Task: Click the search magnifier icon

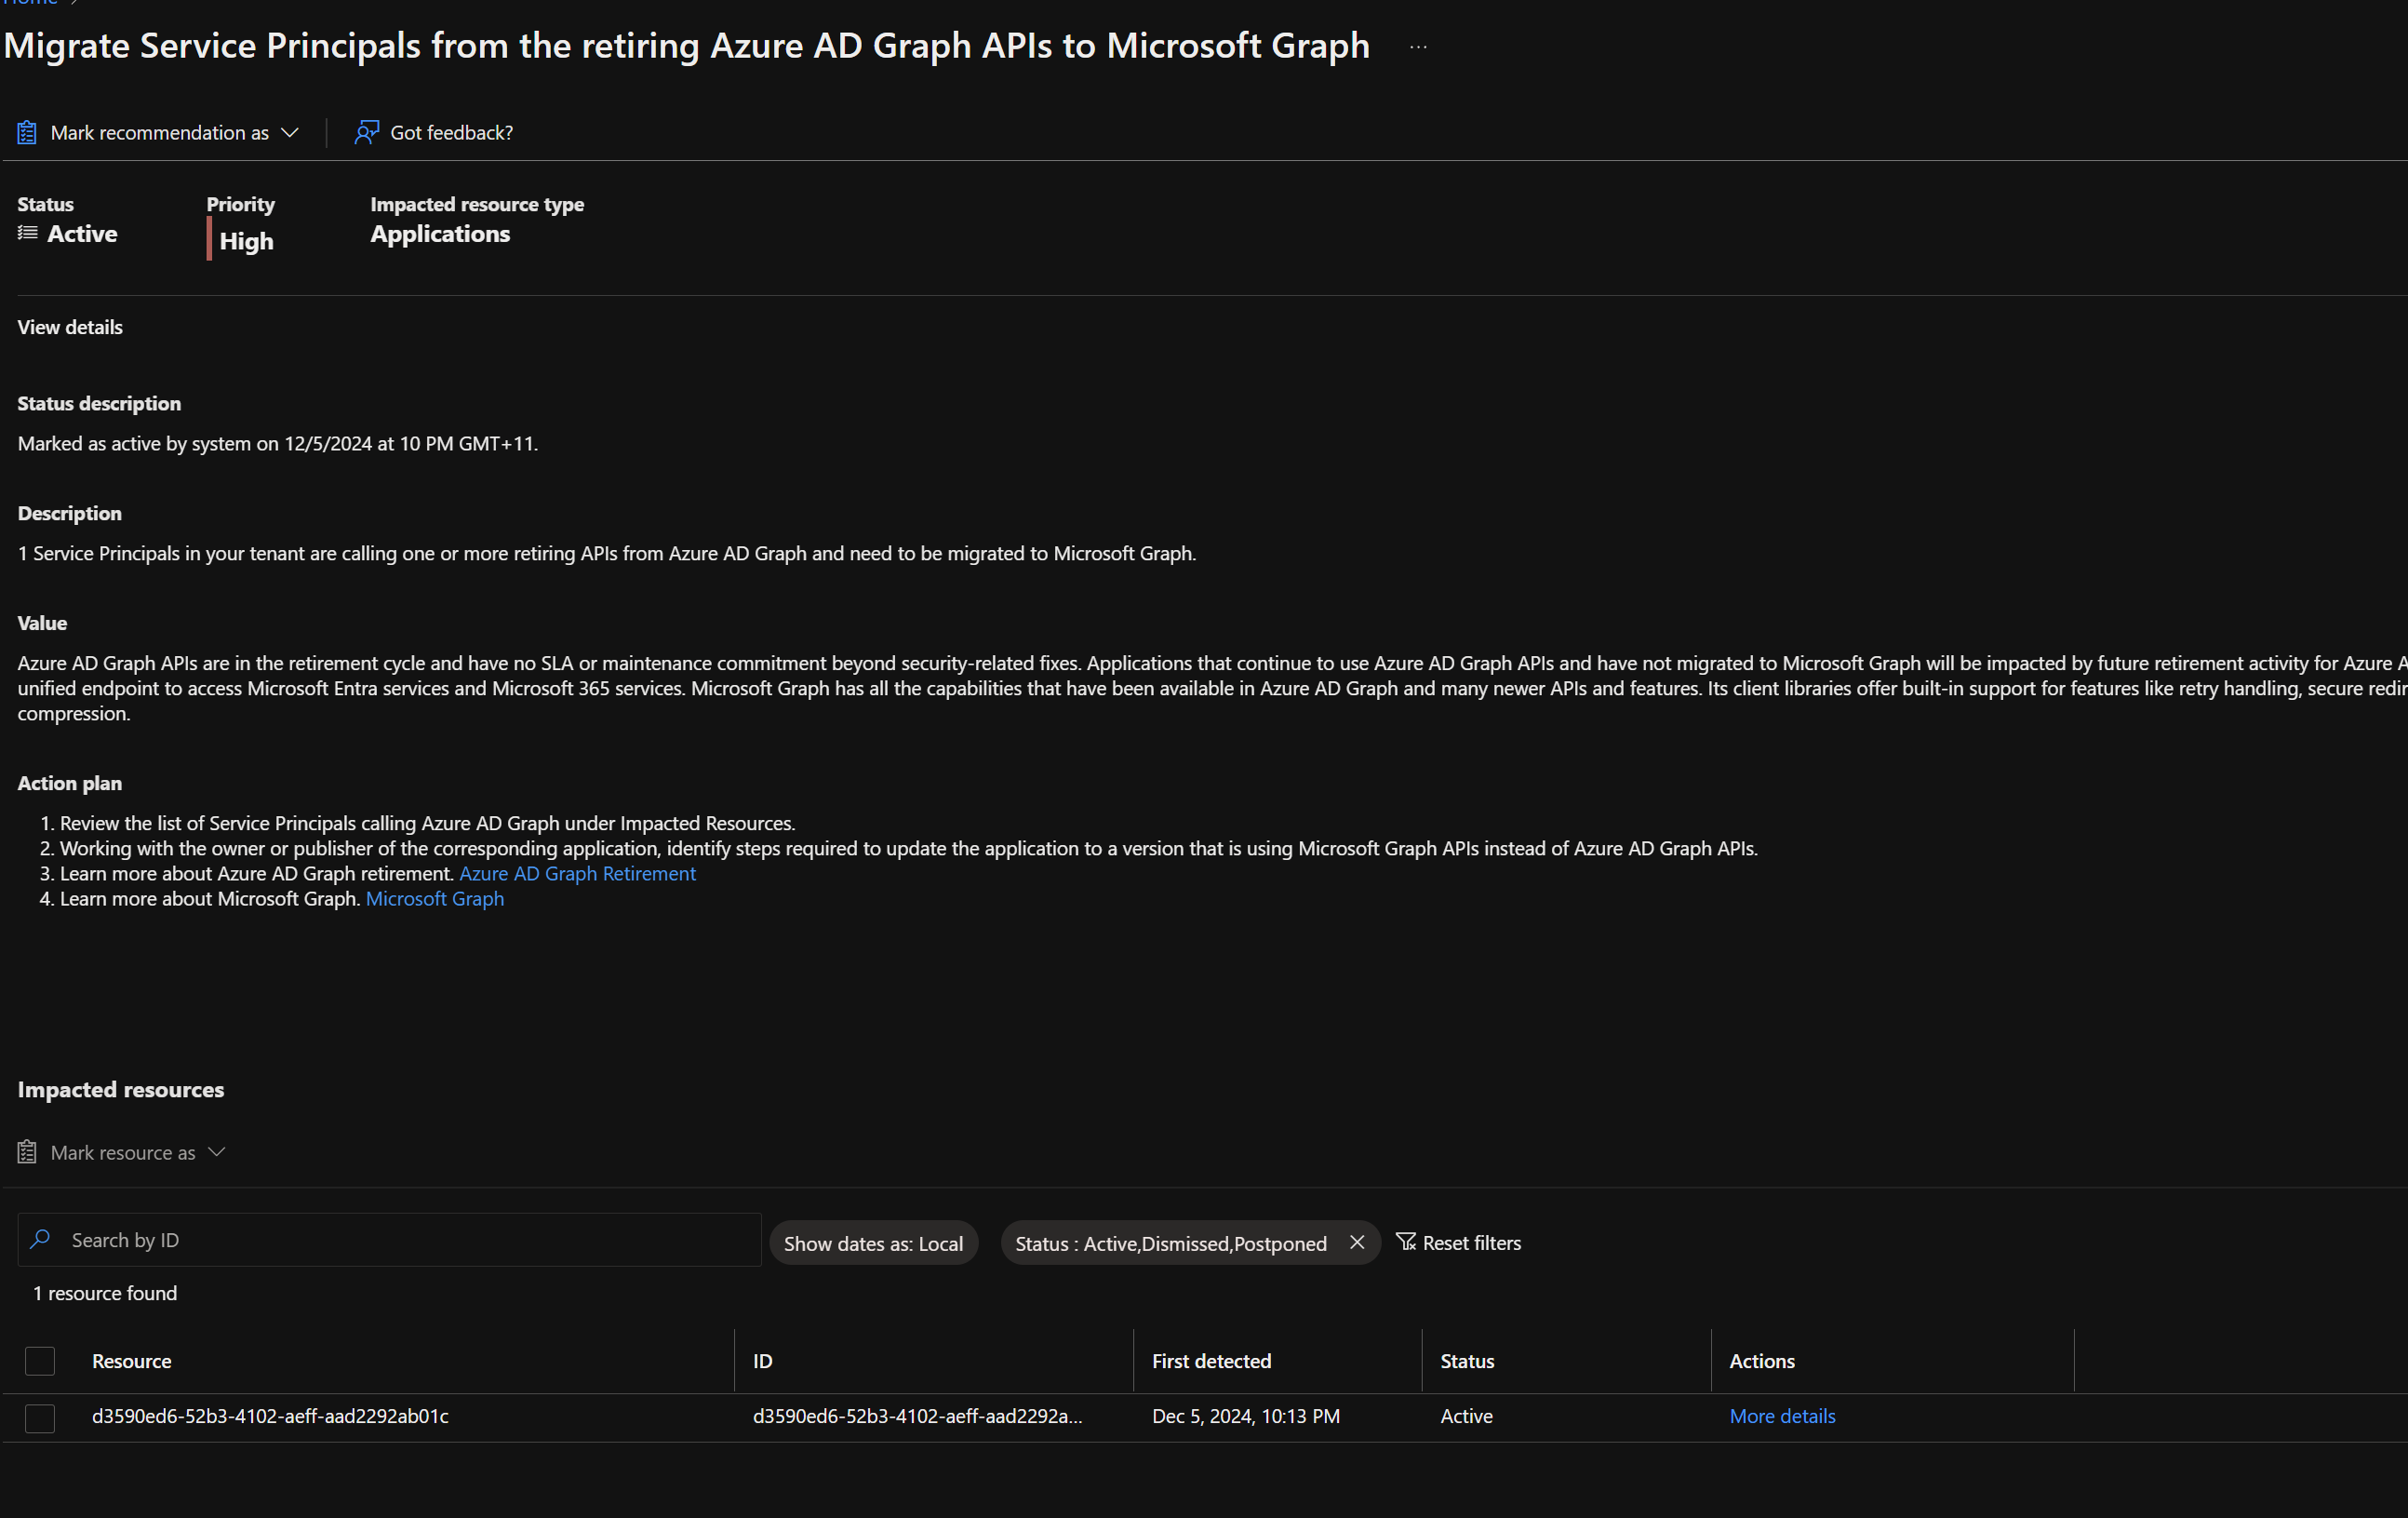Action: click(x=40, y=1240)
